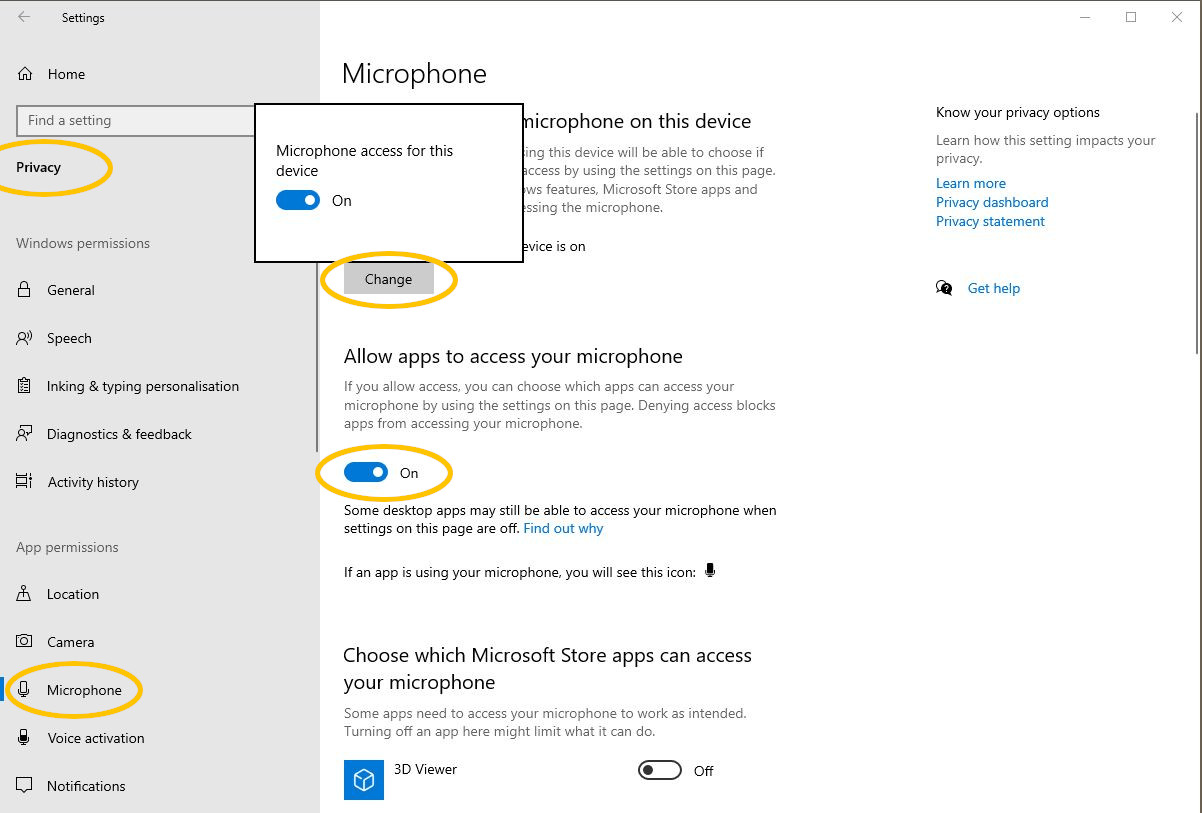Screen dimensions: 1202x813
Task: Click the Find a setting search box
Action: [x=135, y=120]
